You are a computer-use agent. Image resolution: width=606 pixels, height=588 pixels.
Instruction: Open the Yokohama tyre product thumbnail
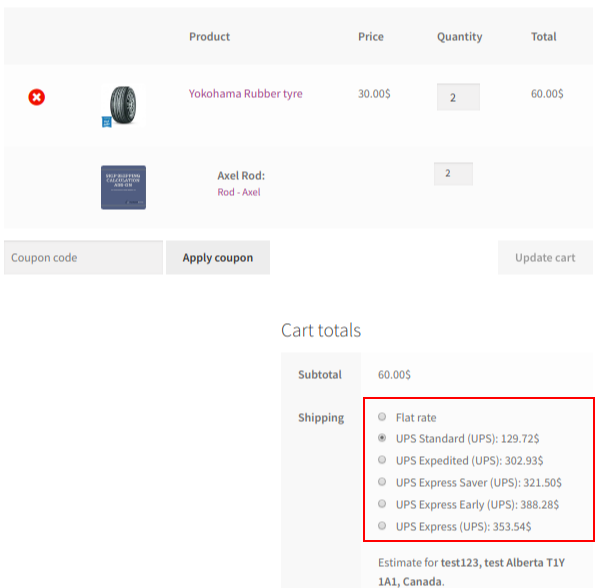pyautogui.click(x=125, y=103)
